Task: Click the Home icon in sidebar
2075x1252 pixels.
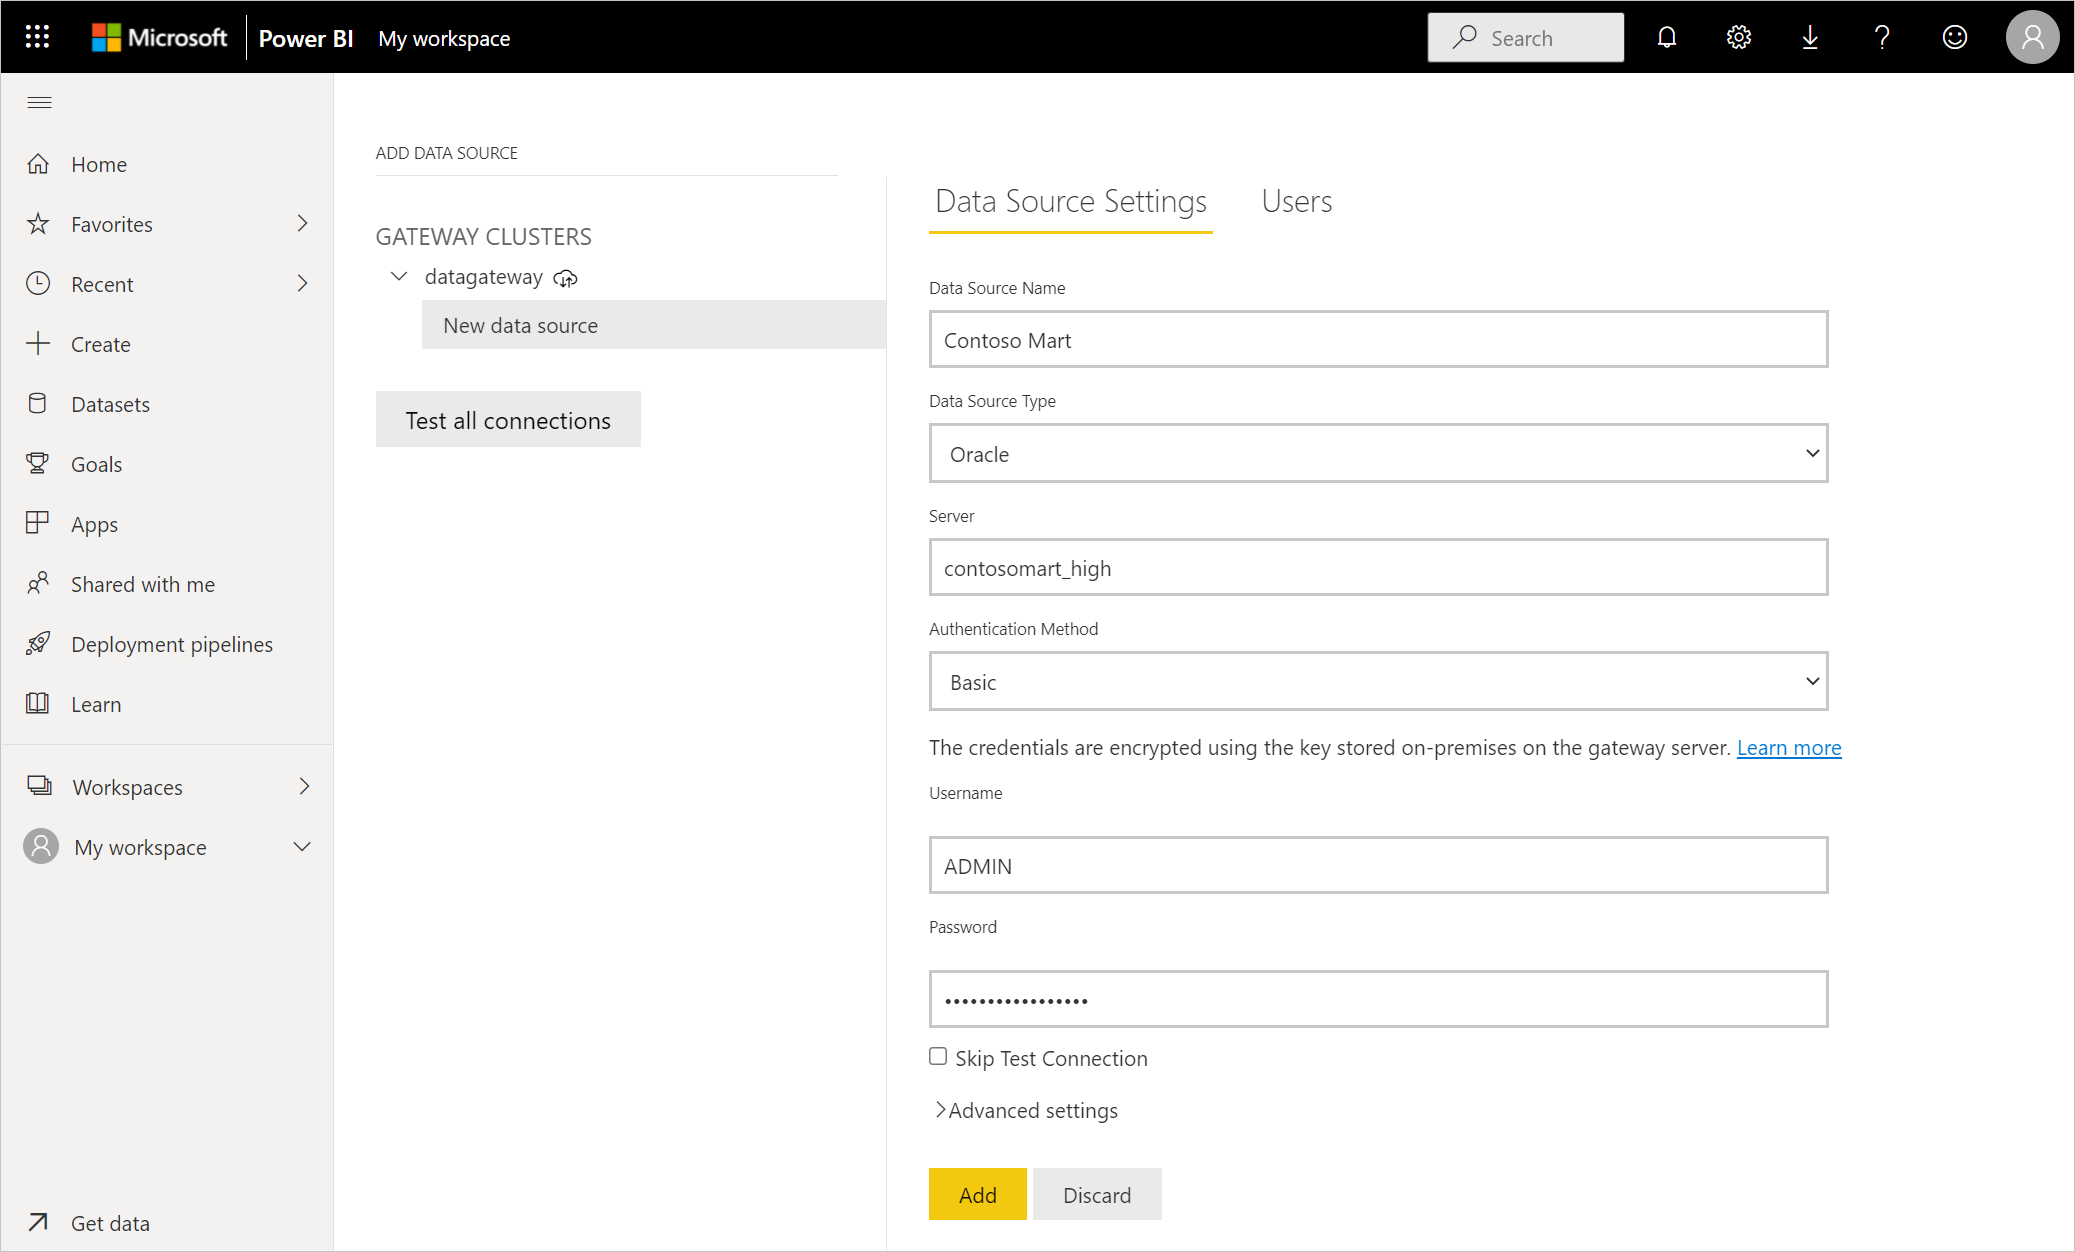Action: (x=40, y=163)
